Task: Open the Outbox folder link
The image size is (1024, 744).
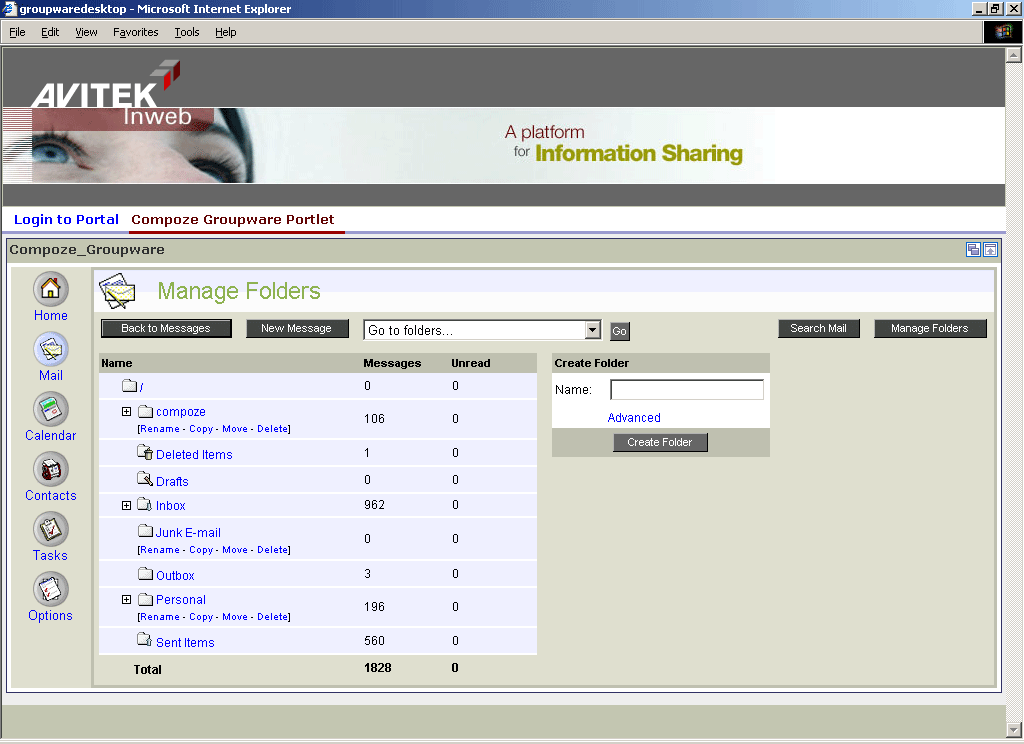Action: click(x=175, y=575)
